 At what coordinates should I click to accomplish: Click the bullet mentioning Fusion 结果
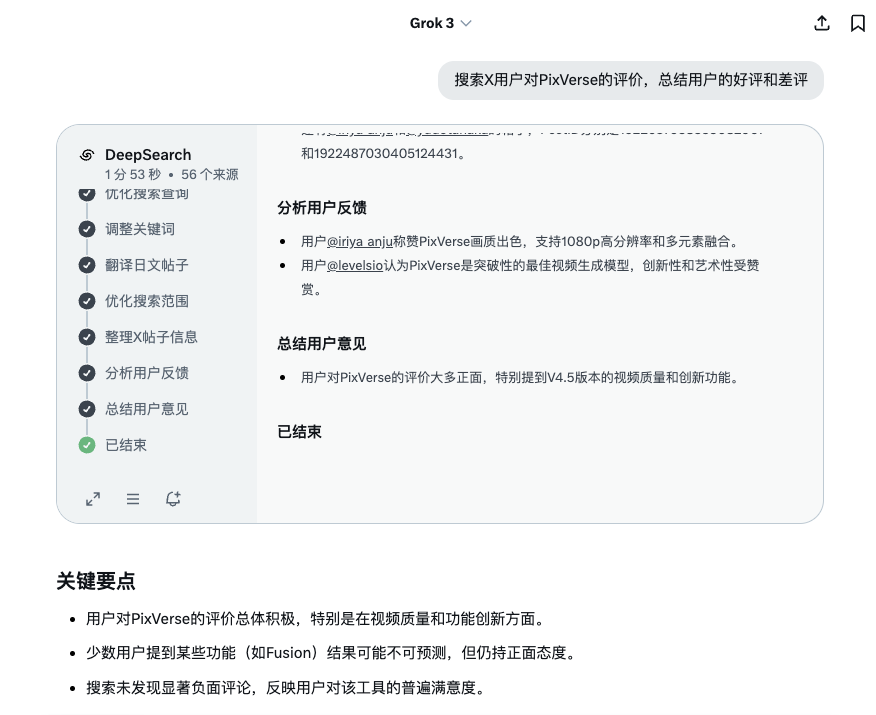332,653
